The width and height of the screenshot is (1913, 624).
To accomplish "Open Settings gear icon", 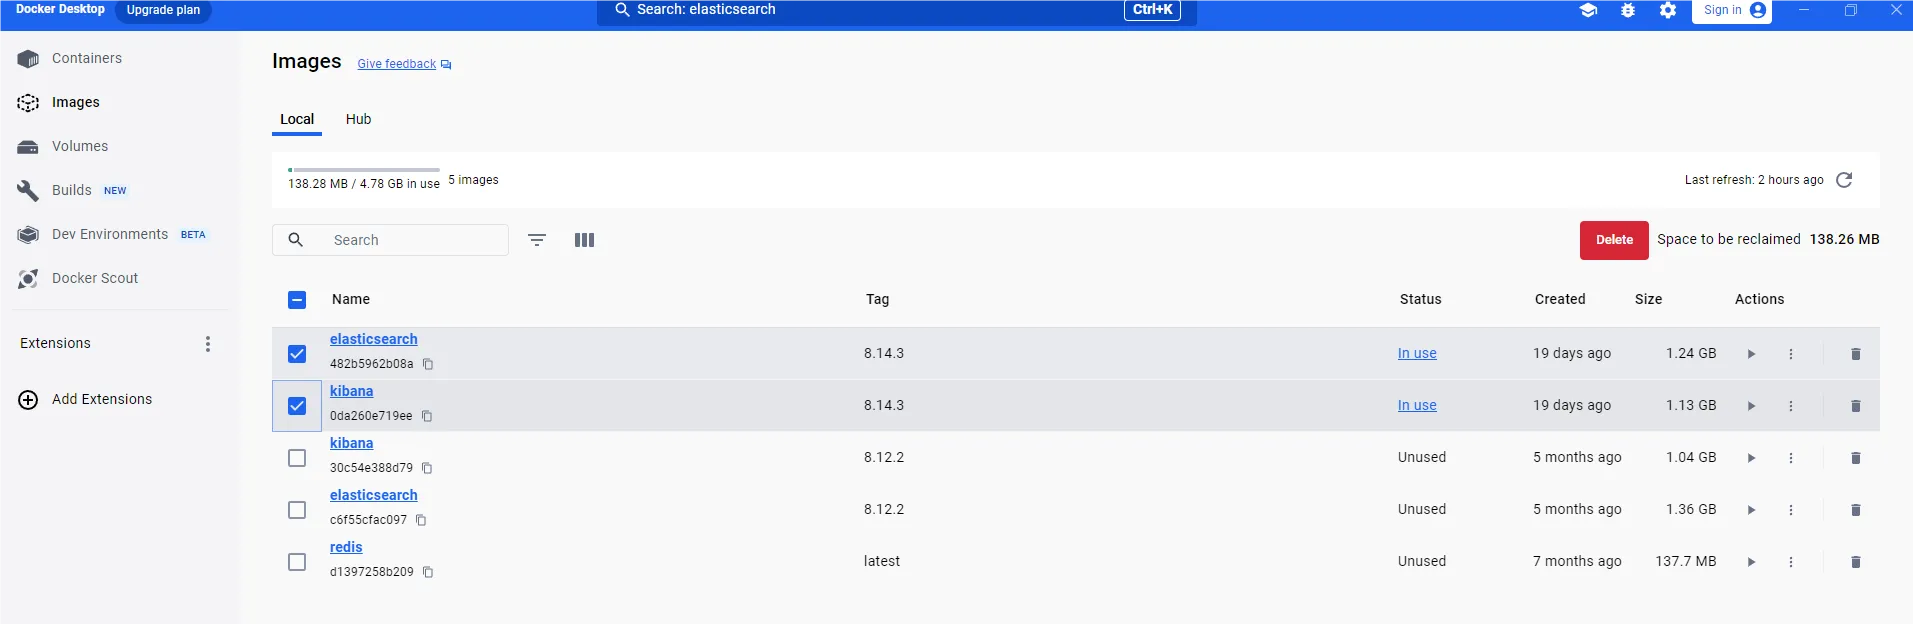I will [x=1668, y=10].
